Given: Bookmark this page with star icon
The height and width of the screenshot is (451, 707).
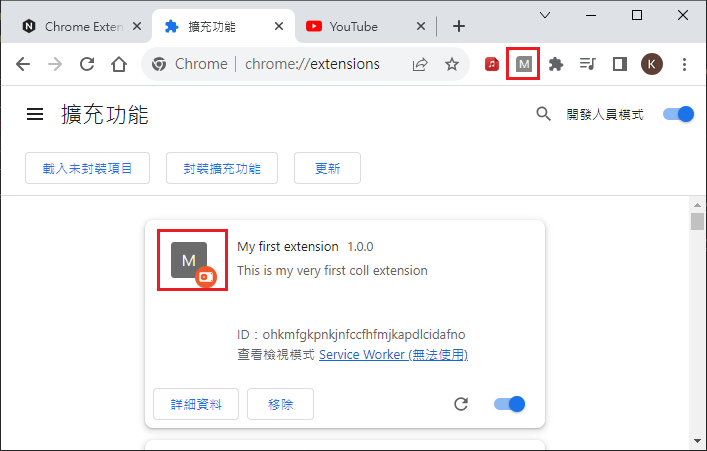Looking at the screenshot, I should [452, 64].
